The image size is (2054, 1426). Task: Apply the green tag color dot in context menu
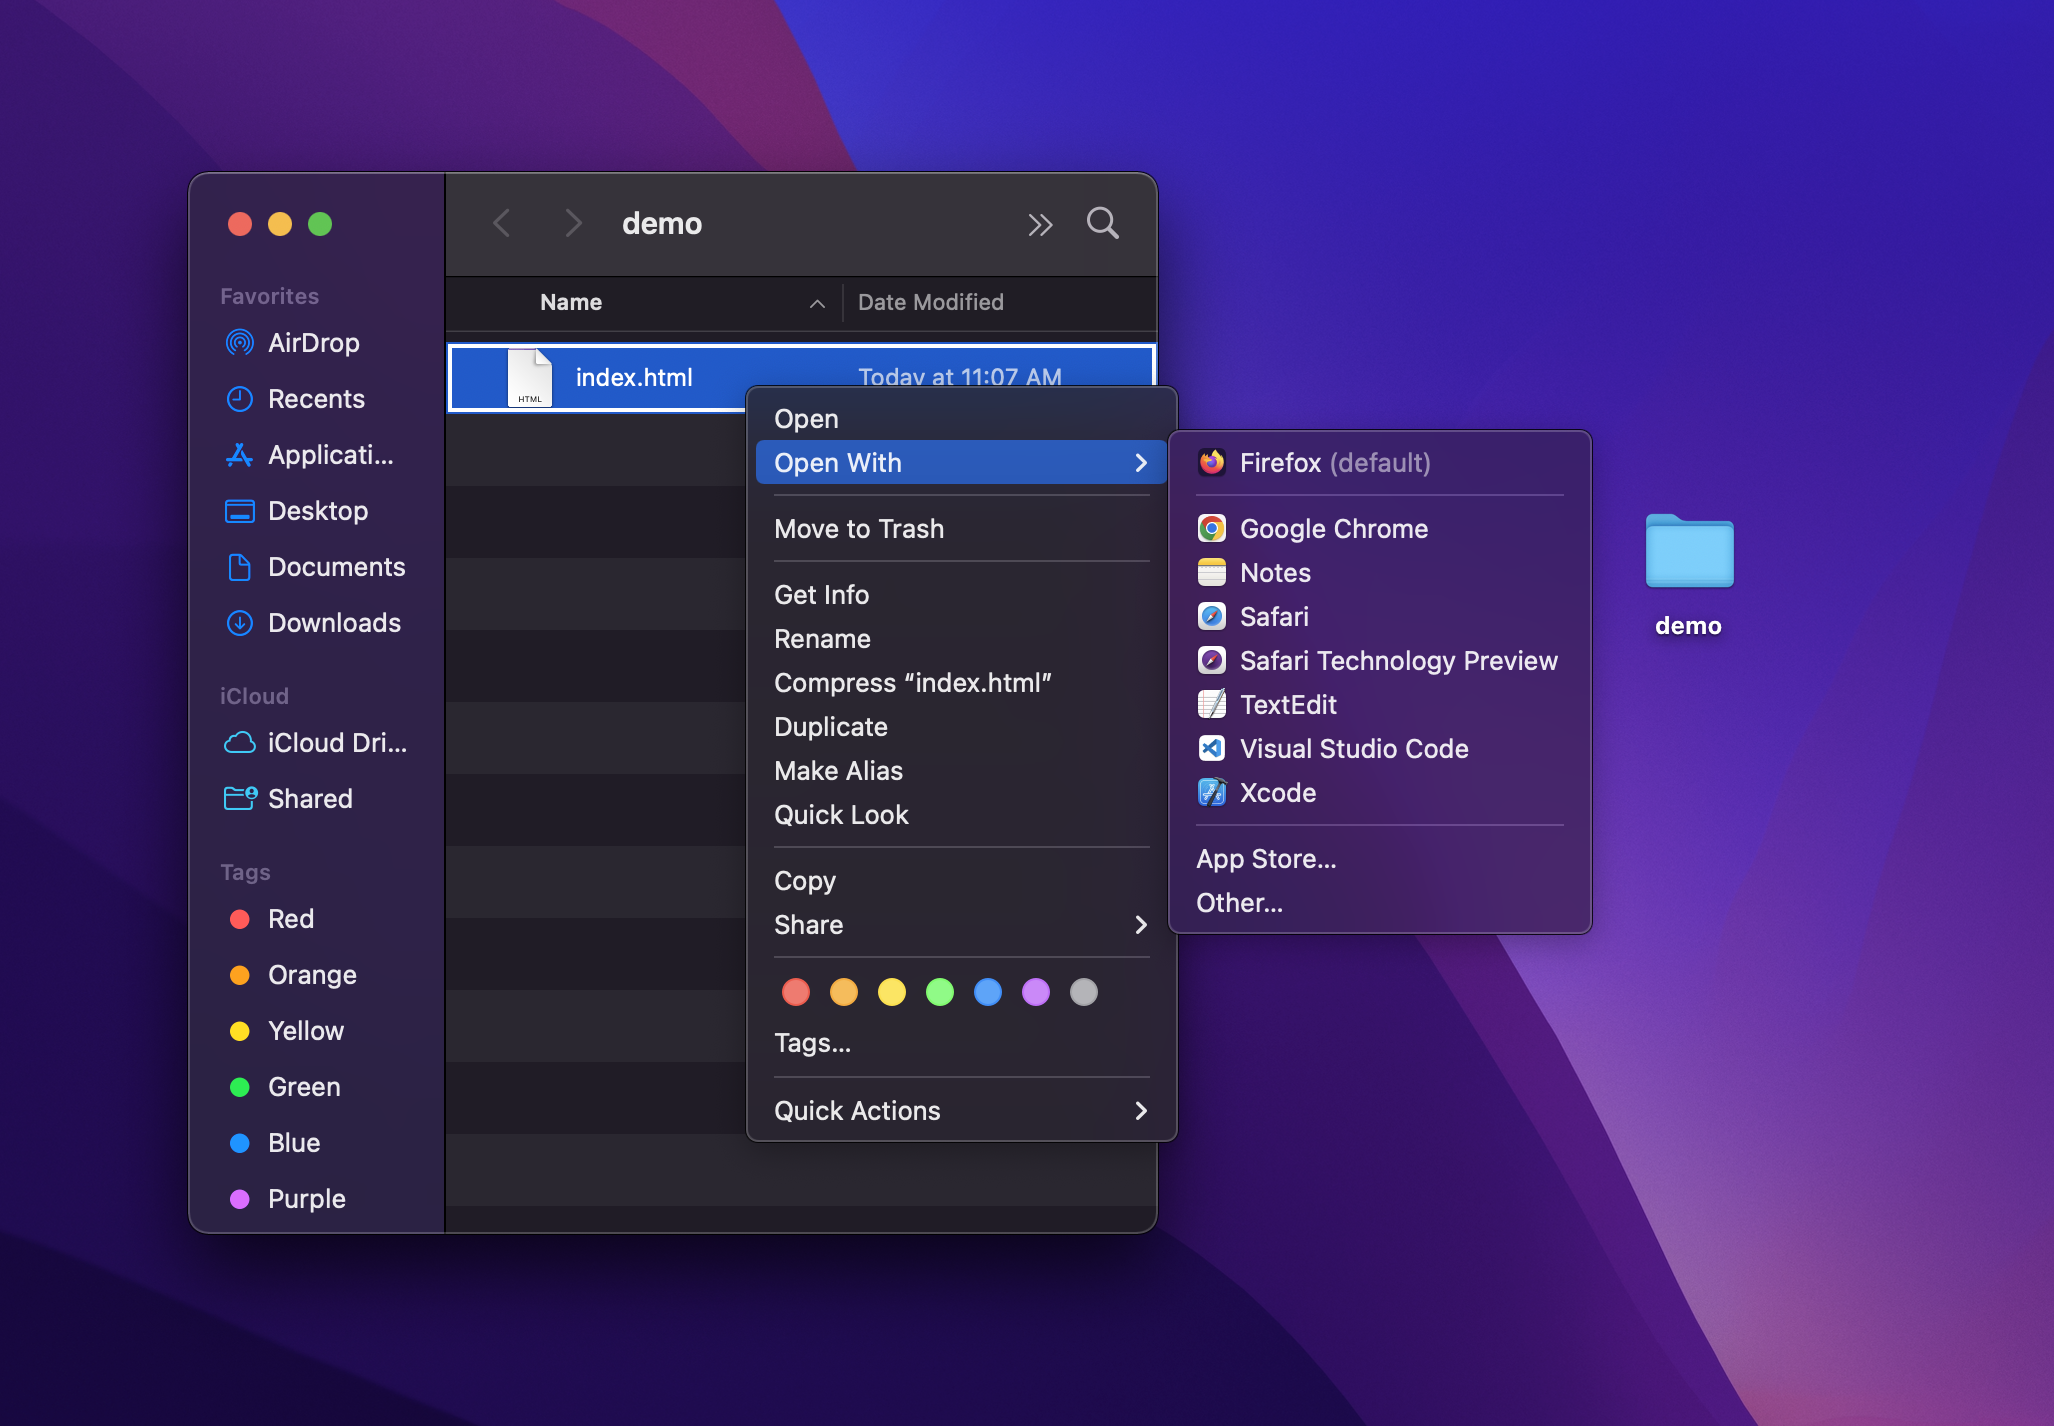coord(940,992)
